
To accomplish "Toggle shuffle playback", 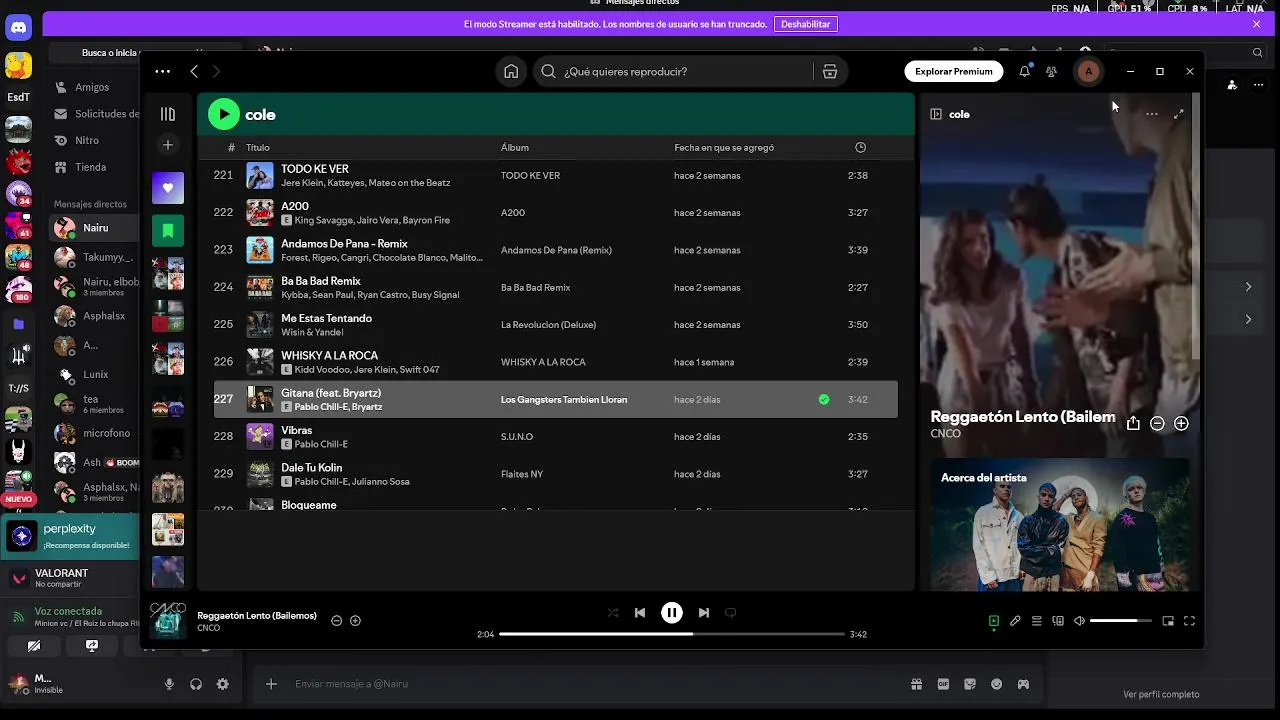I will click(613, 612).
